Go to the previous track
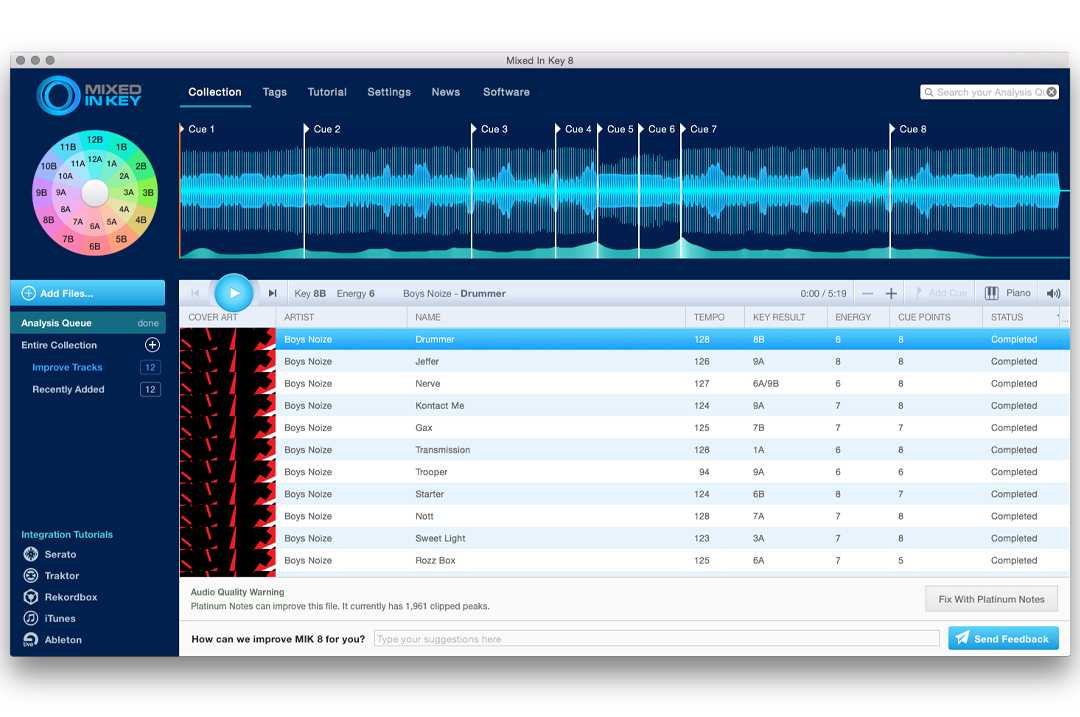 point(195,293)
